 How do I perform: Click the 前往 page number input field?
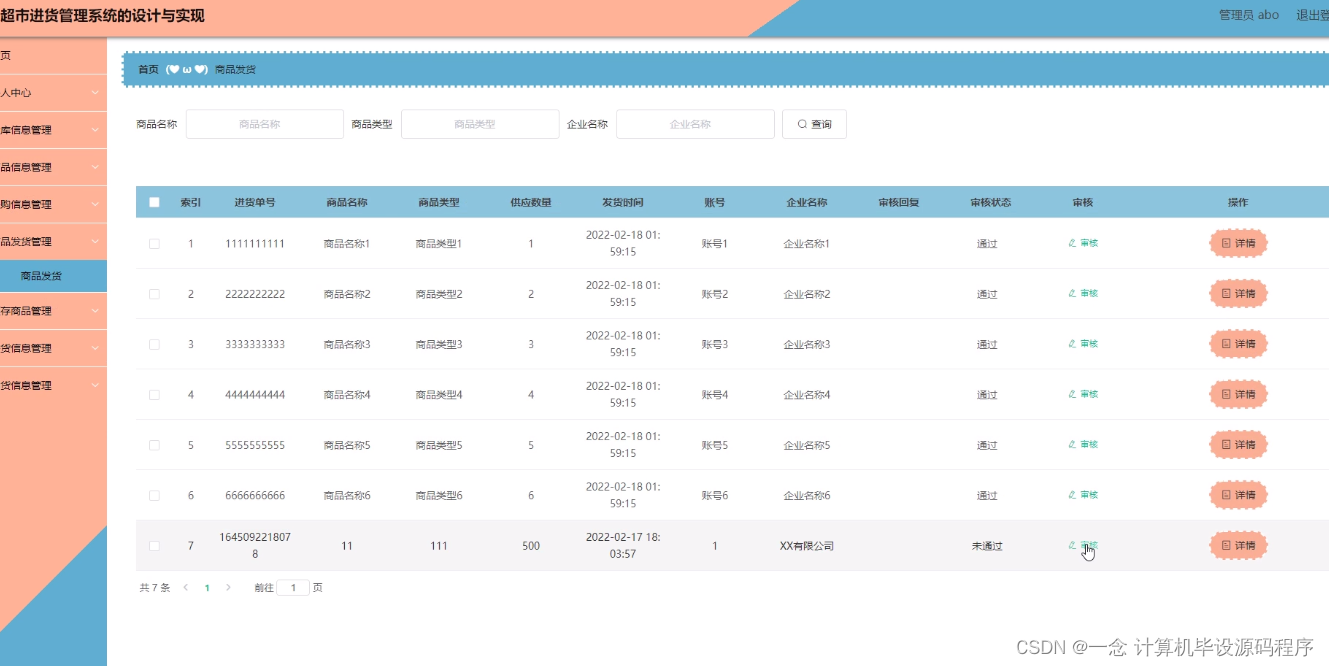click(291, 587)
